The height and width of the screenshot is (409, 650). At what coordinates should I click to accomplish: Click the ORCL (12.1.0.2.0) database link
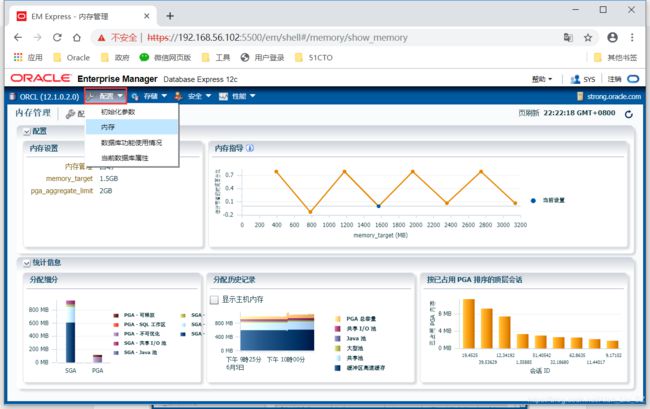point(49,97)
